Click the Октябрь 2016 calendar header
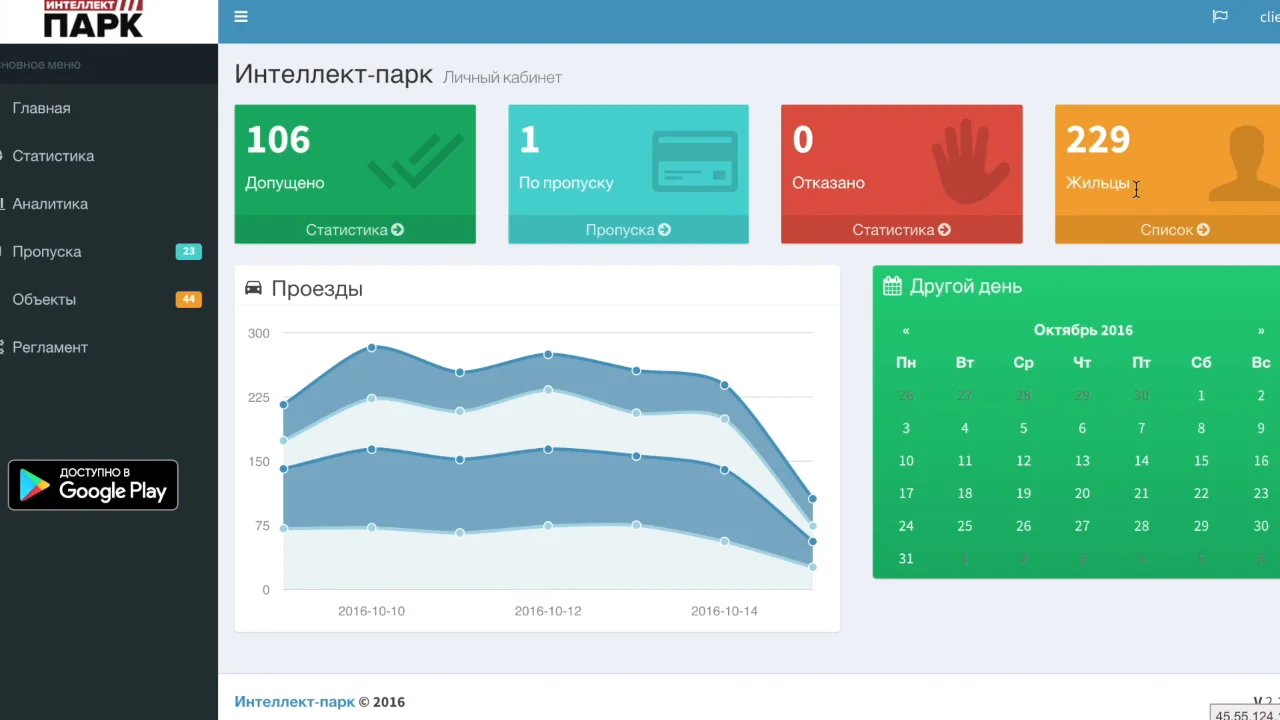 click(x=1083, y=330)
